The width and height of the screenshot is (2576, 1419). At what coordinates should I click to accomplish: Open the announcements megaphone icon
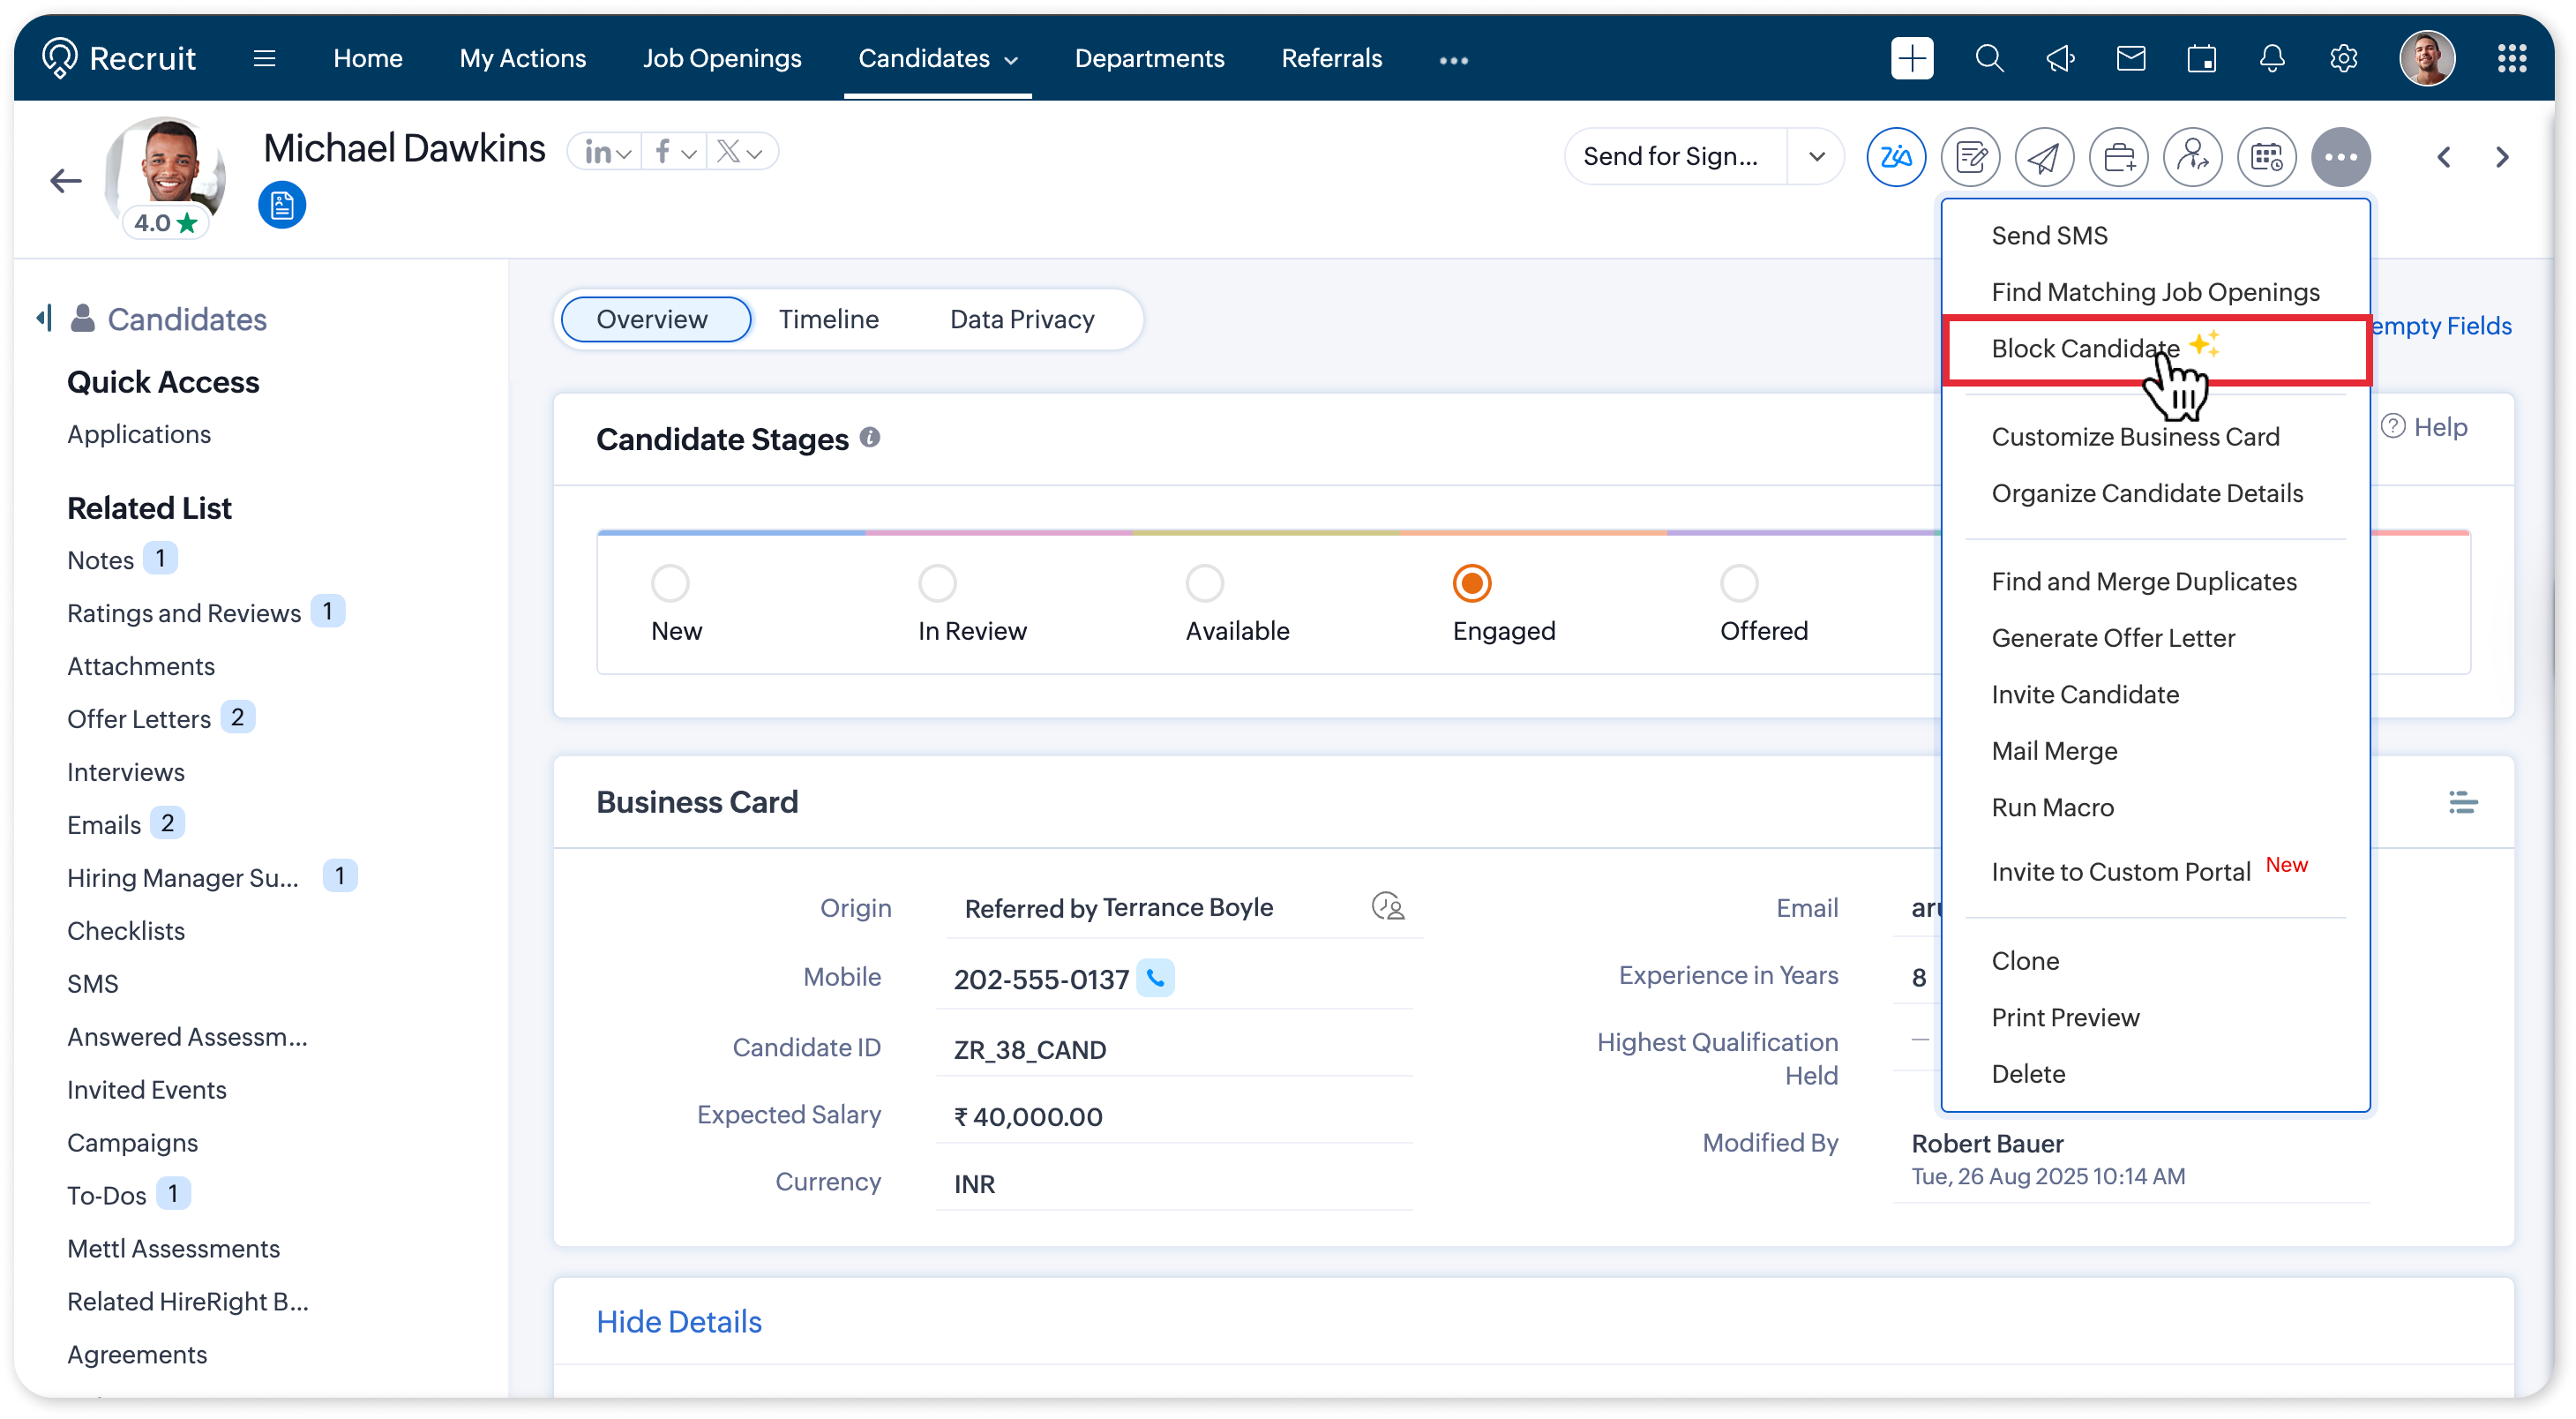point(2060,59)
